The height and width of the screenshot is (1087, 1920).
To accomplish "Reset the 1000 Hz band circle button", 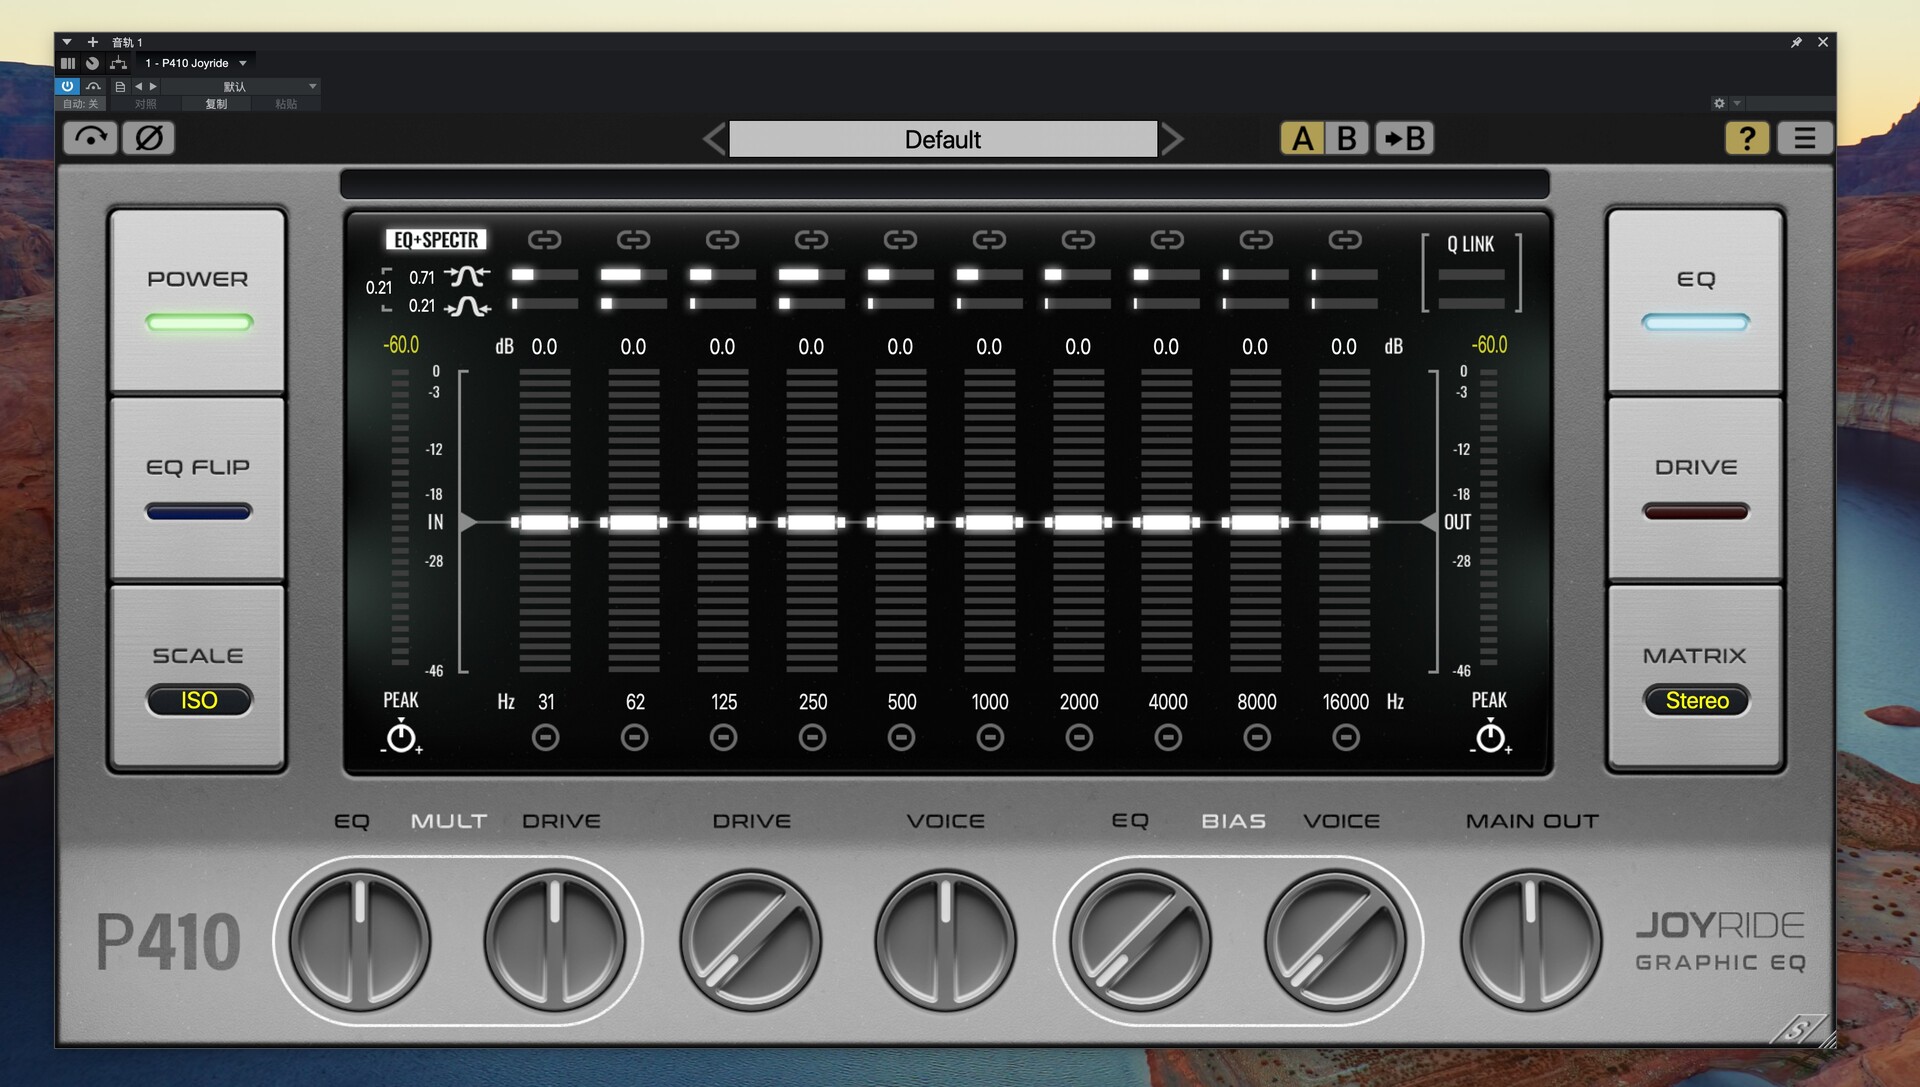I will click(990, 738).
